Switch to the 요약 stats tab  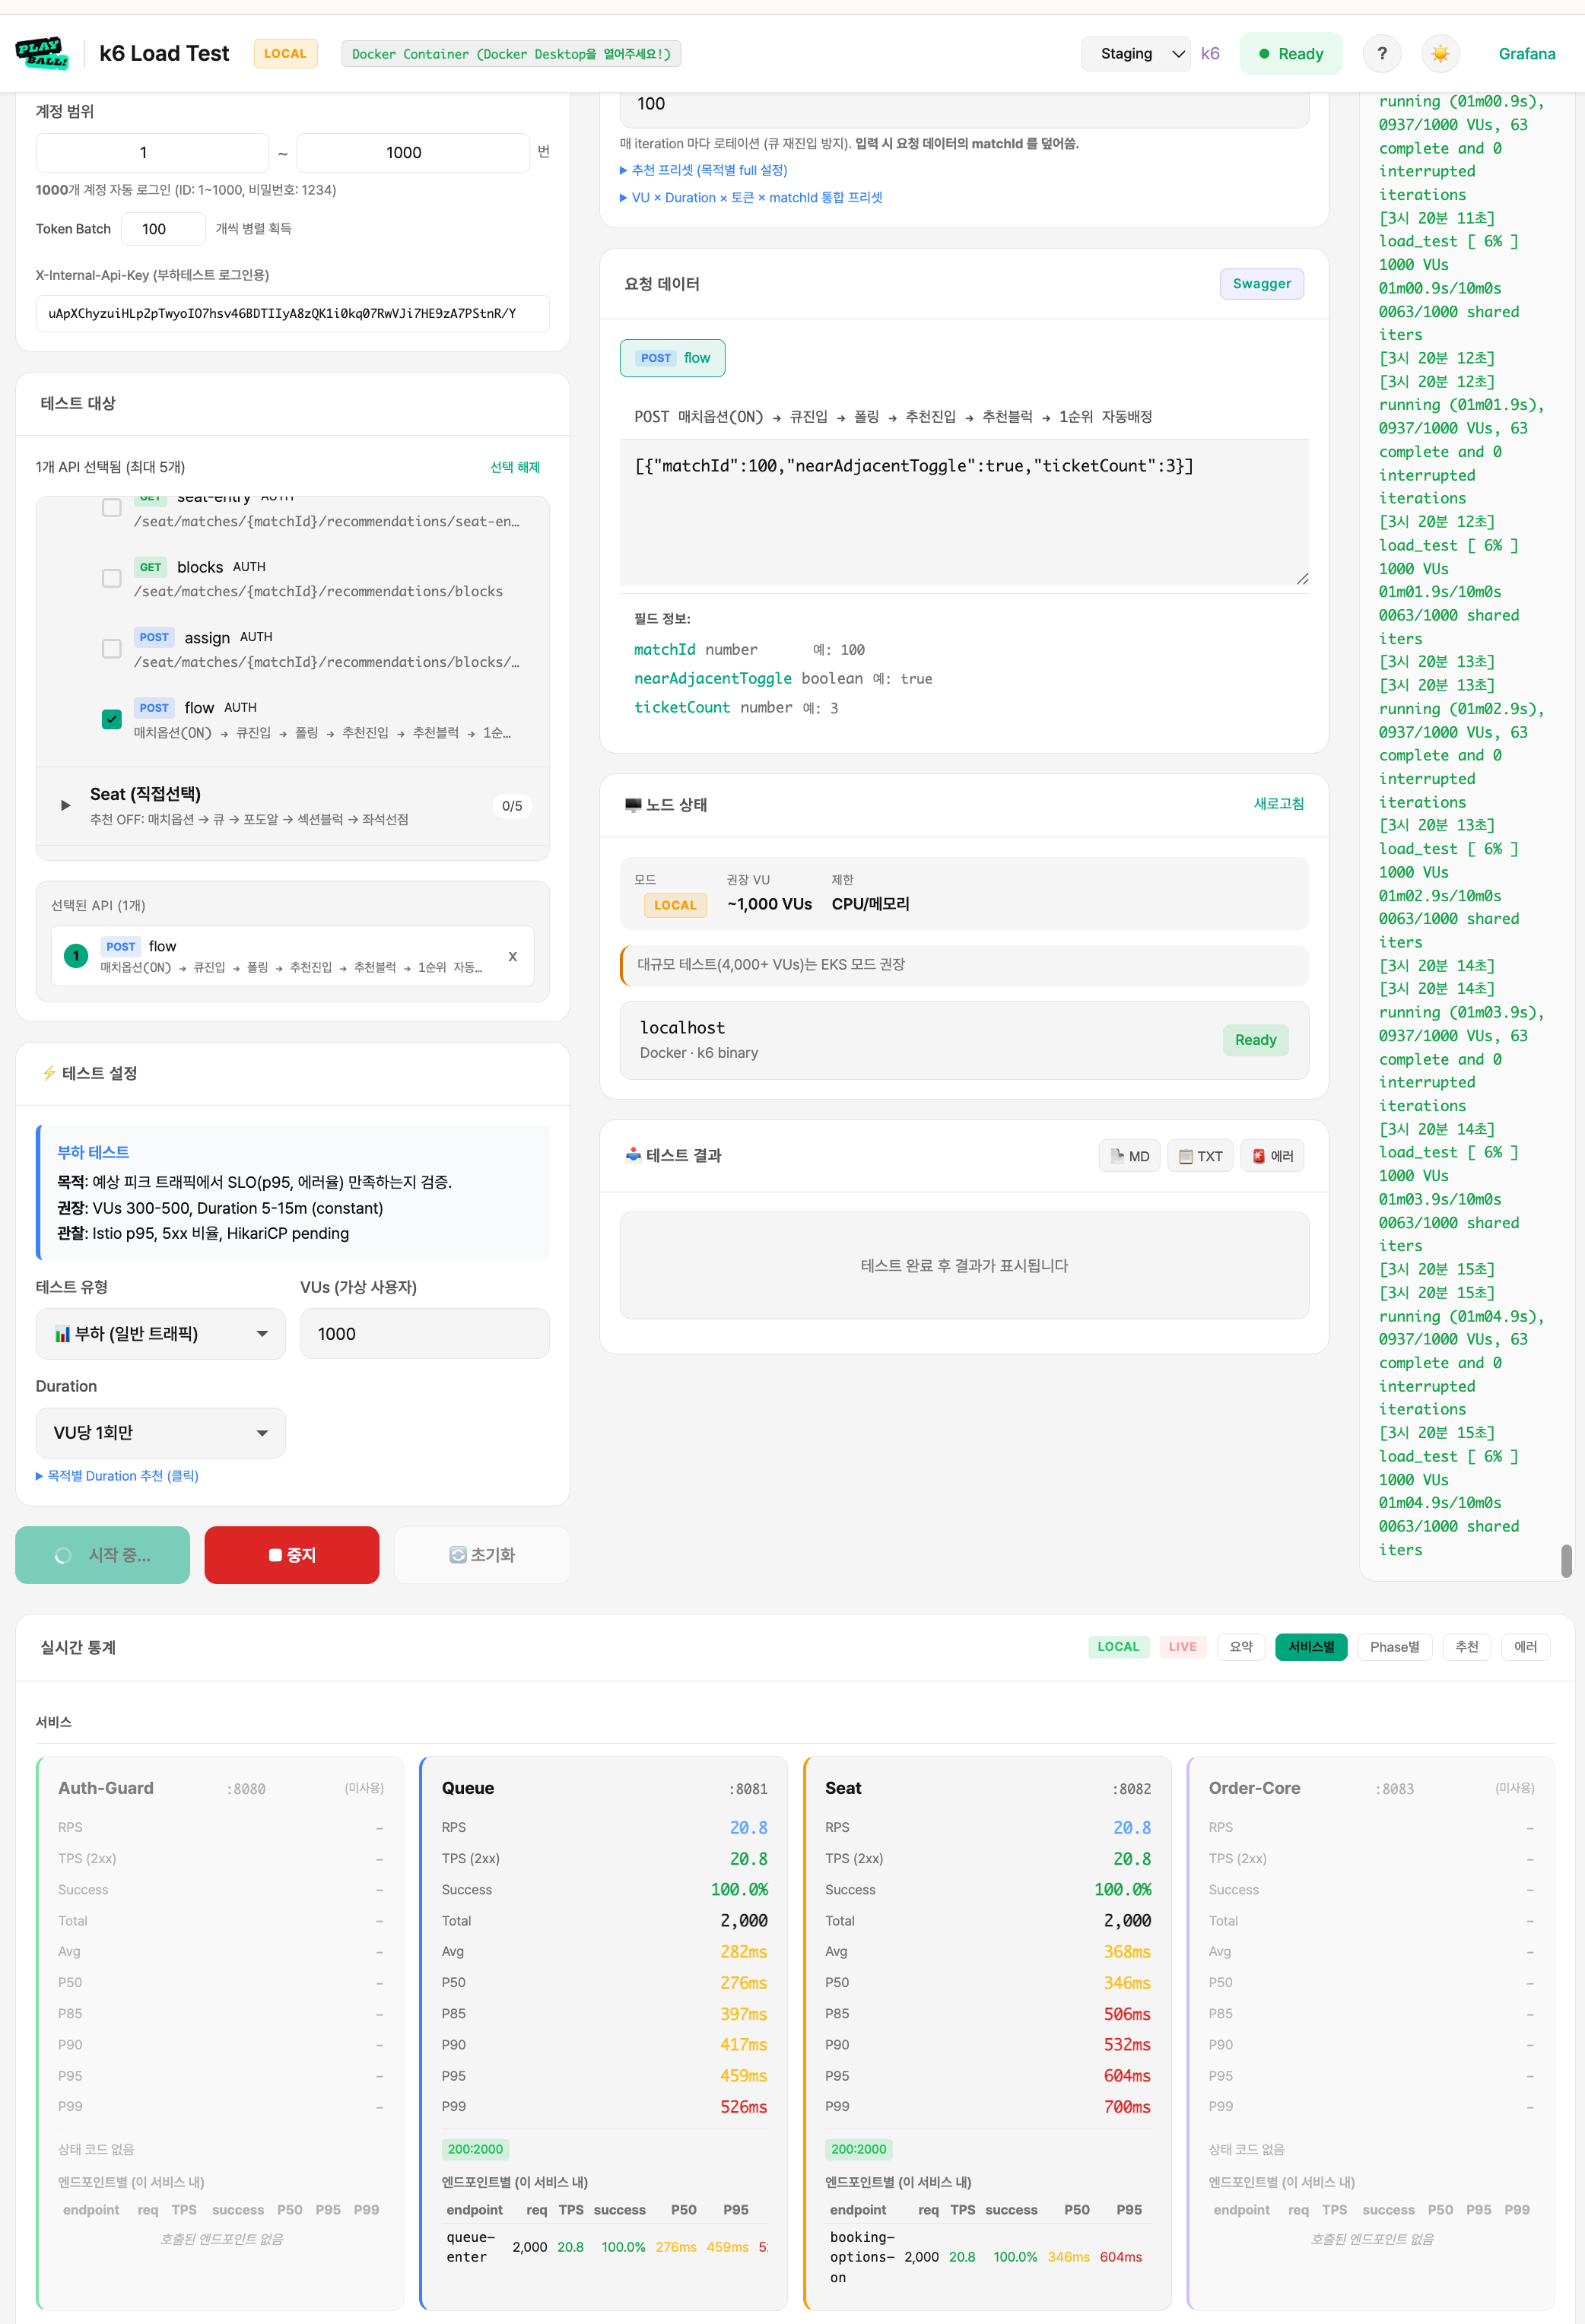(x=1241, y=1647)
